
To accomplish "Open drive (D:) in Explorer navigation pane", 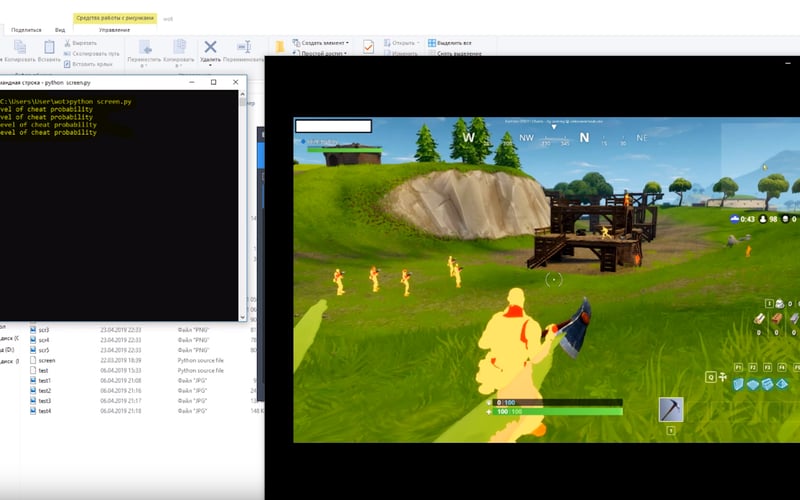I will pyautogui.click(x=7, y=350).
